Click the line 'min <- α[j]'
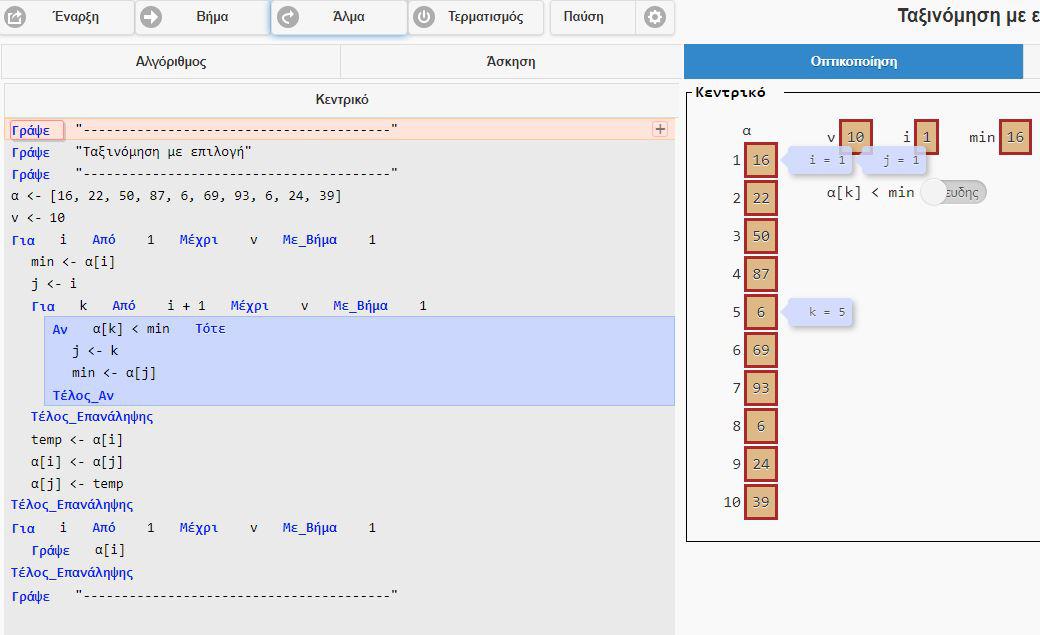The width and height of the screenshot is (1040, 635). pos(114,373)
